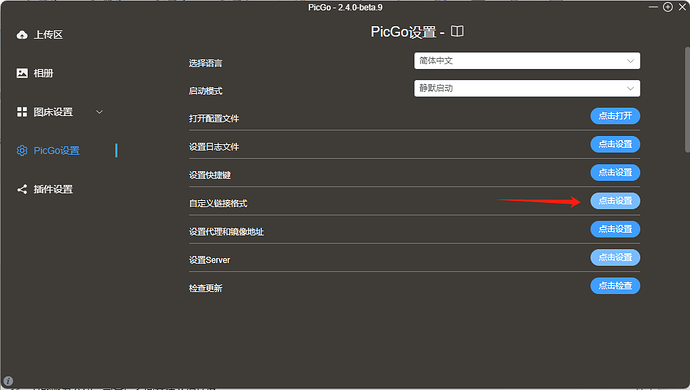Expand the 图床设置 submenu chevron
690x390 pixels.
click(99, 112)
